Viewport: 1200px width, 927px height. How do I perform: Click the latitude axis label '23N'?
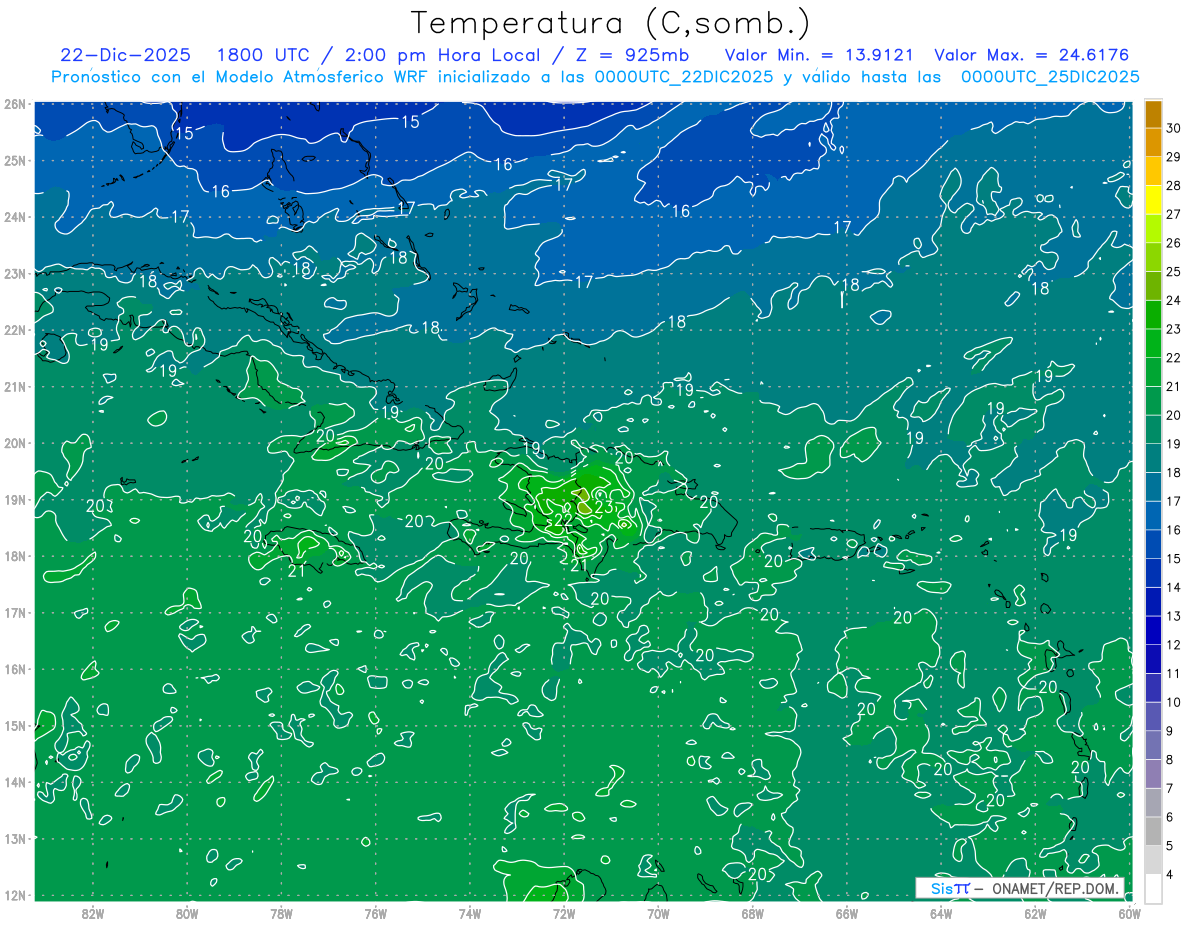pos(15,273)
